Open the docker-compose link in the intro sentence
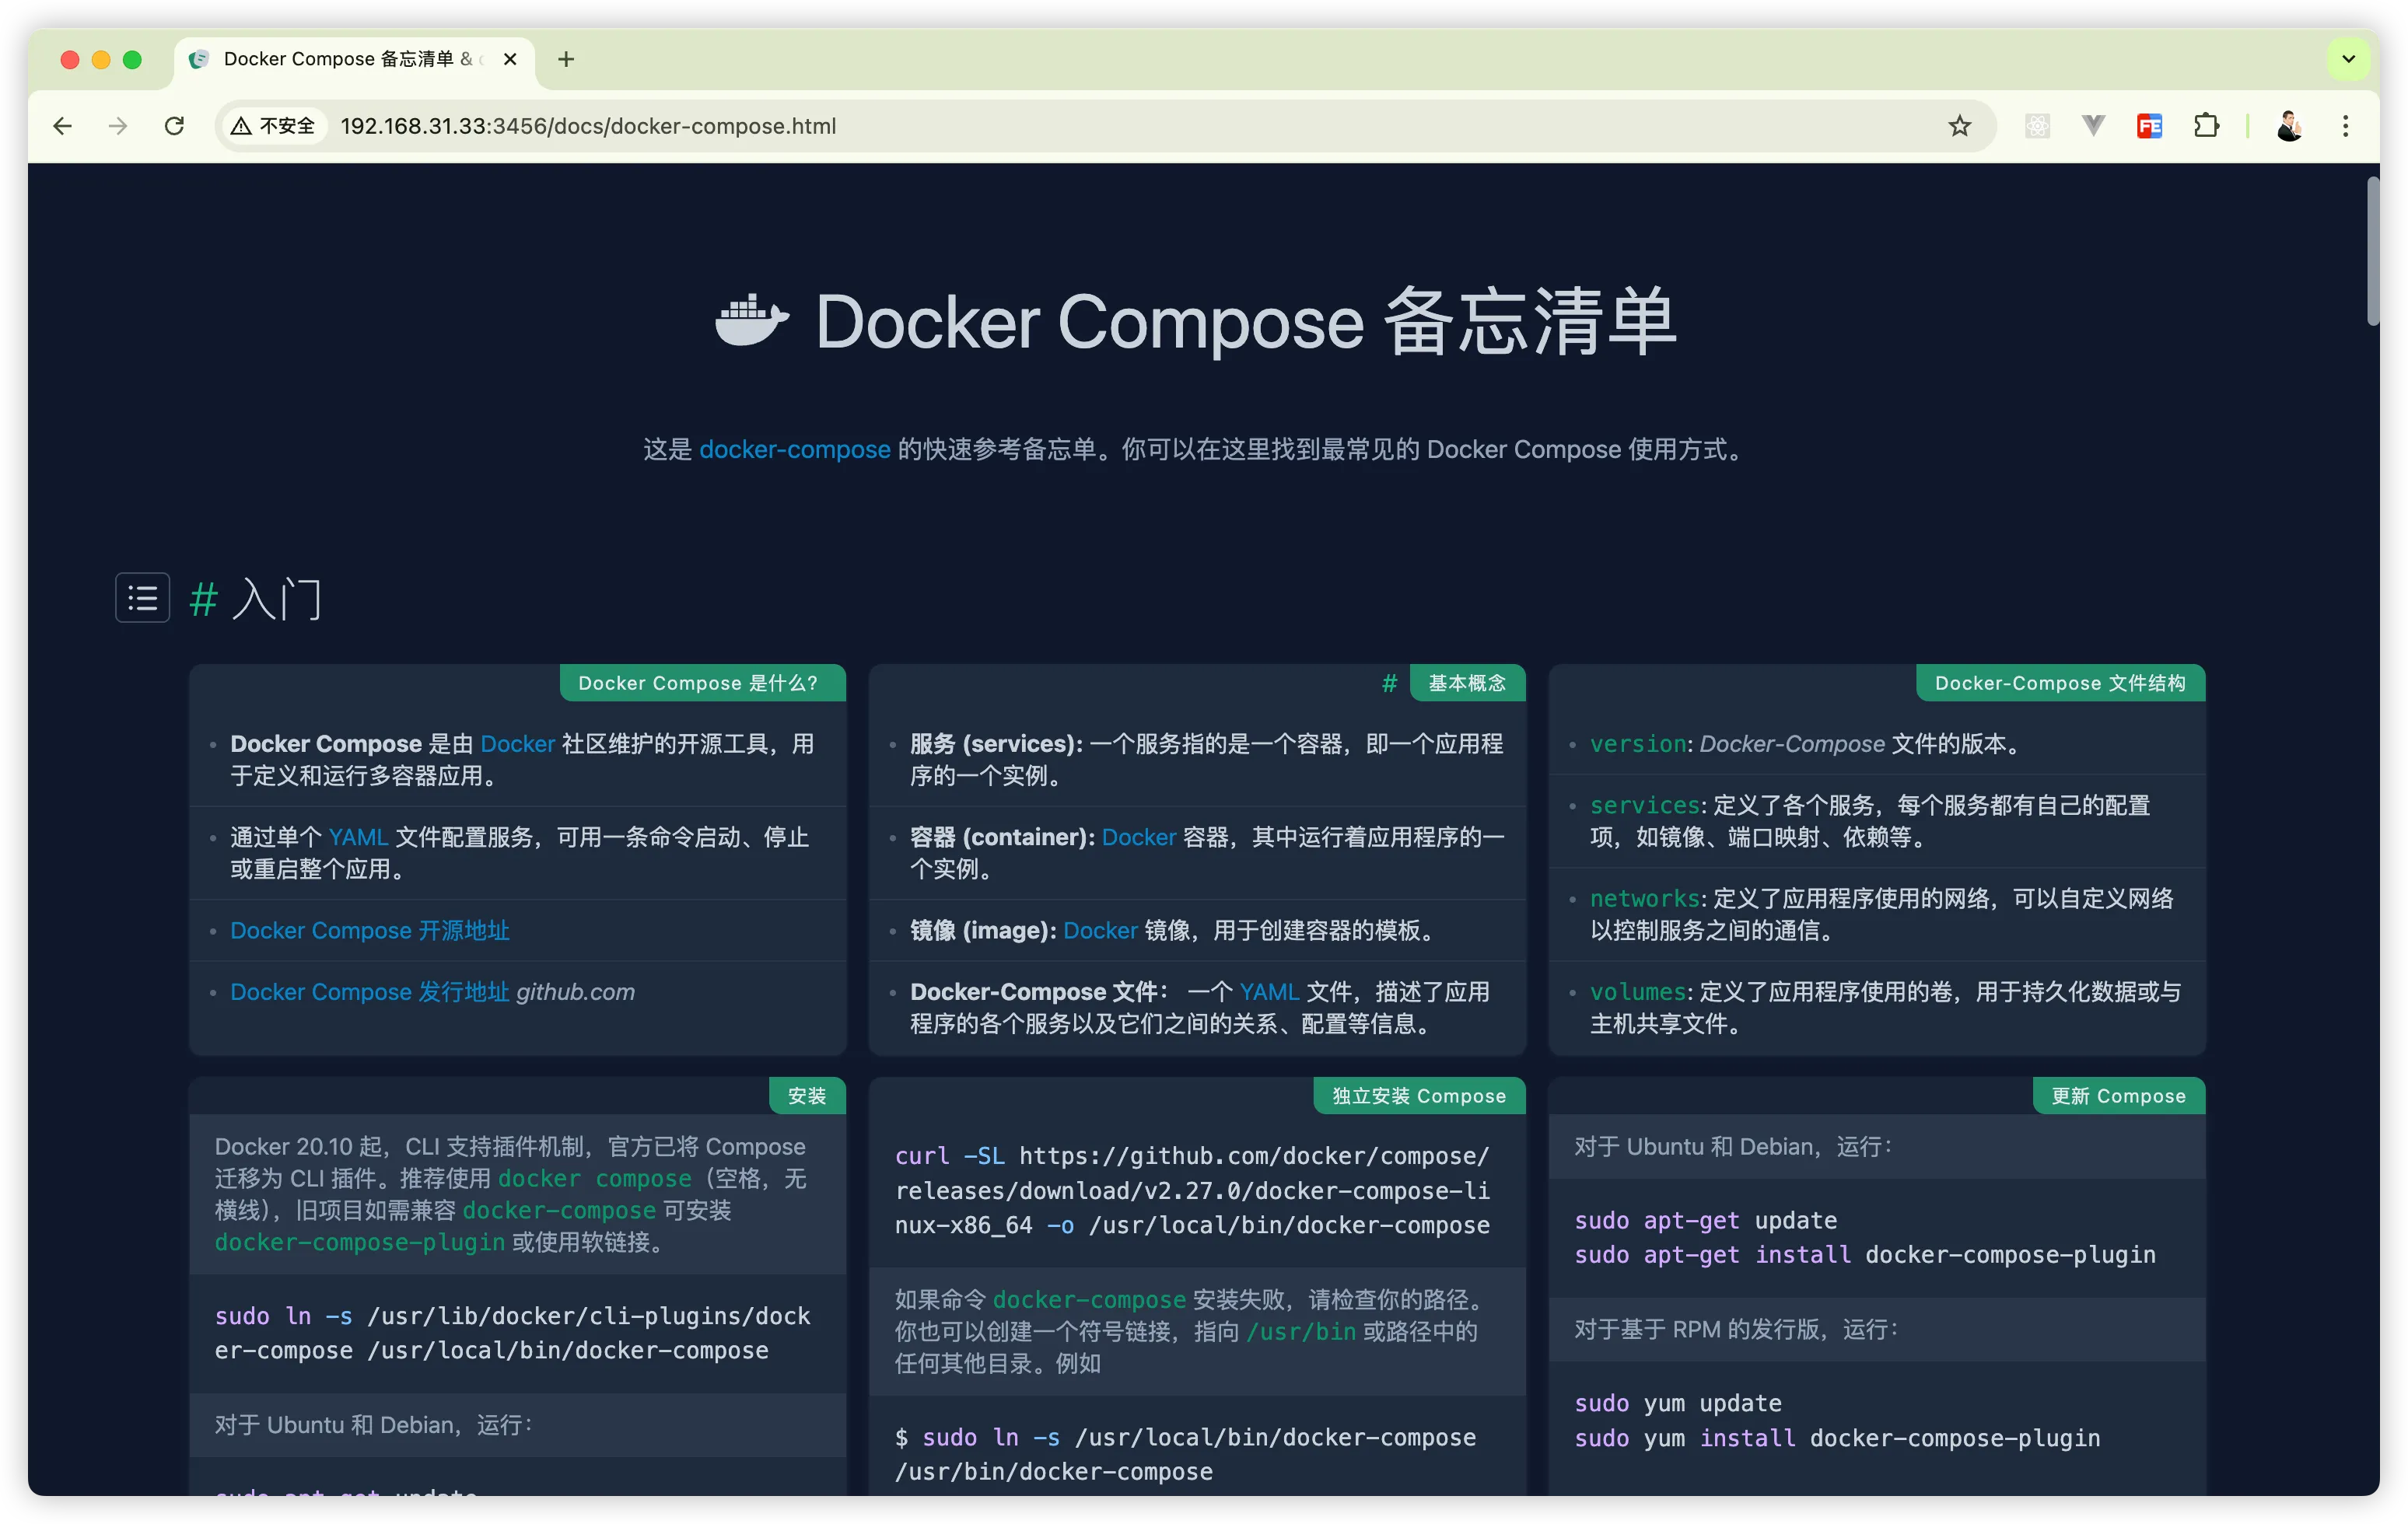Screen dimensions: 2408x1524 (795, 449)
